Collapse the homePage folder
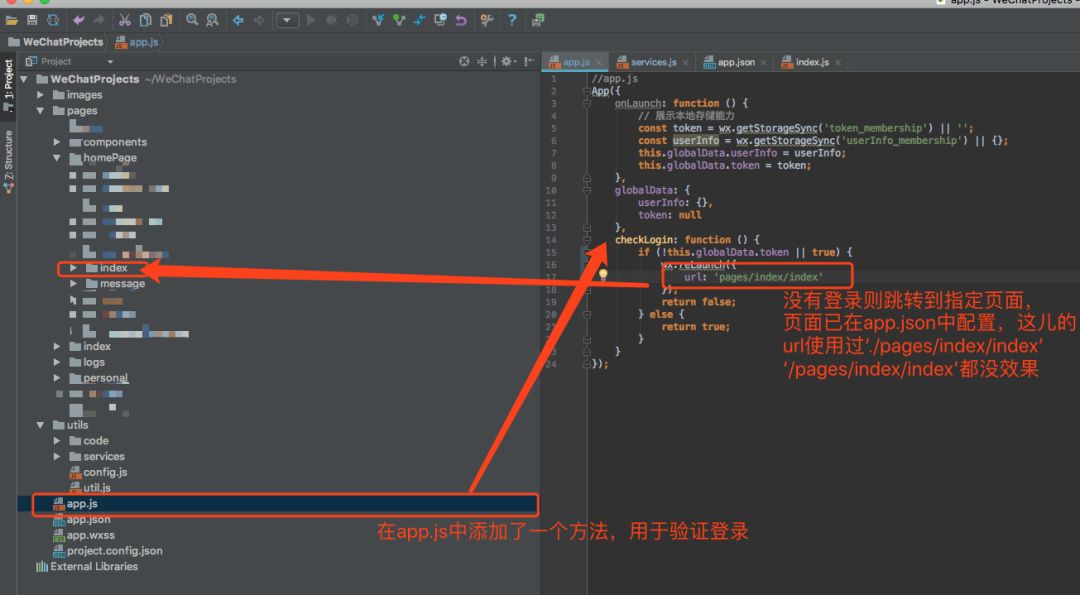Screen dimensions: 1080x595 (x=57, y=158)
